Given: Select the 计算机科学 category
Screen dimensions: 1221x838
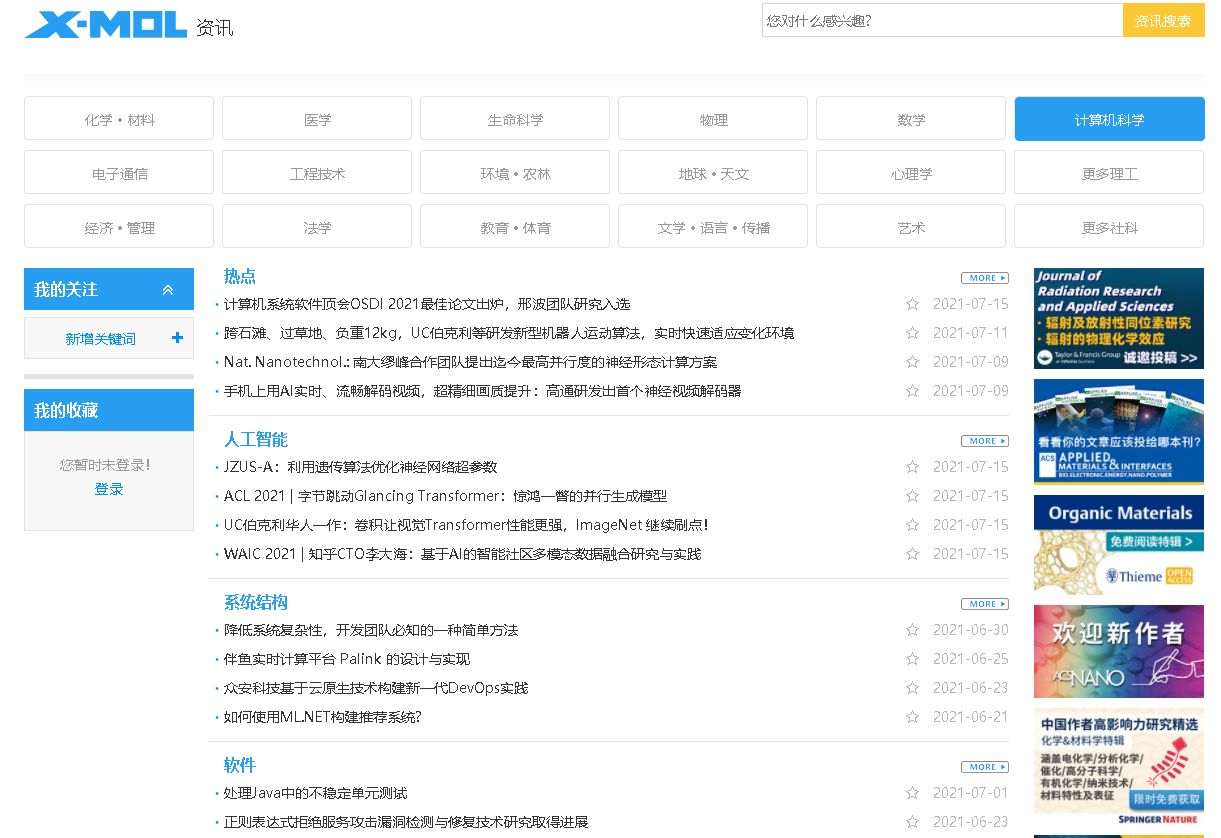Looking at the screenshot, I should (x=1109, y=118).
